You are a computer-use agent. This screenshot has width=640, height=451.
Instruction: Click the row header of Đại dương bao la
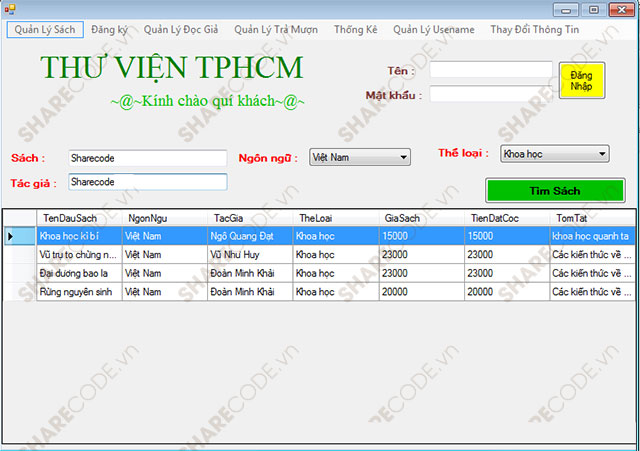tap(20, 273)
